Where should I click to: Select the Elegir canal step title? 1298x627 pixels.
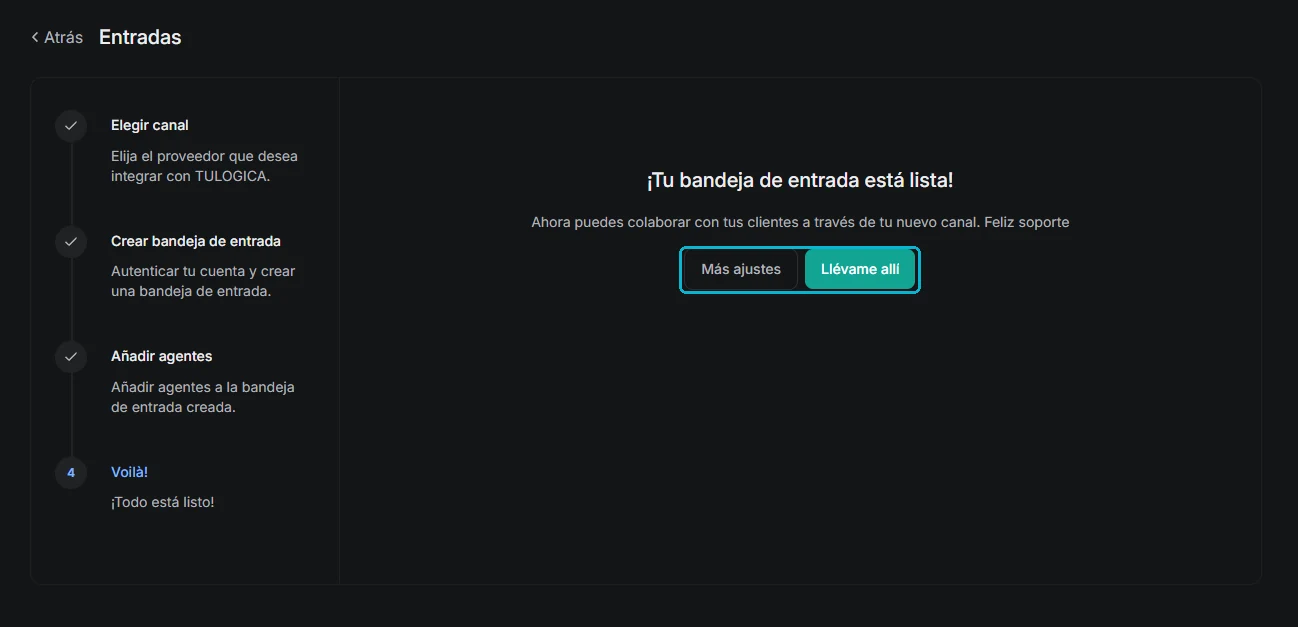click(x=150, y=125)
